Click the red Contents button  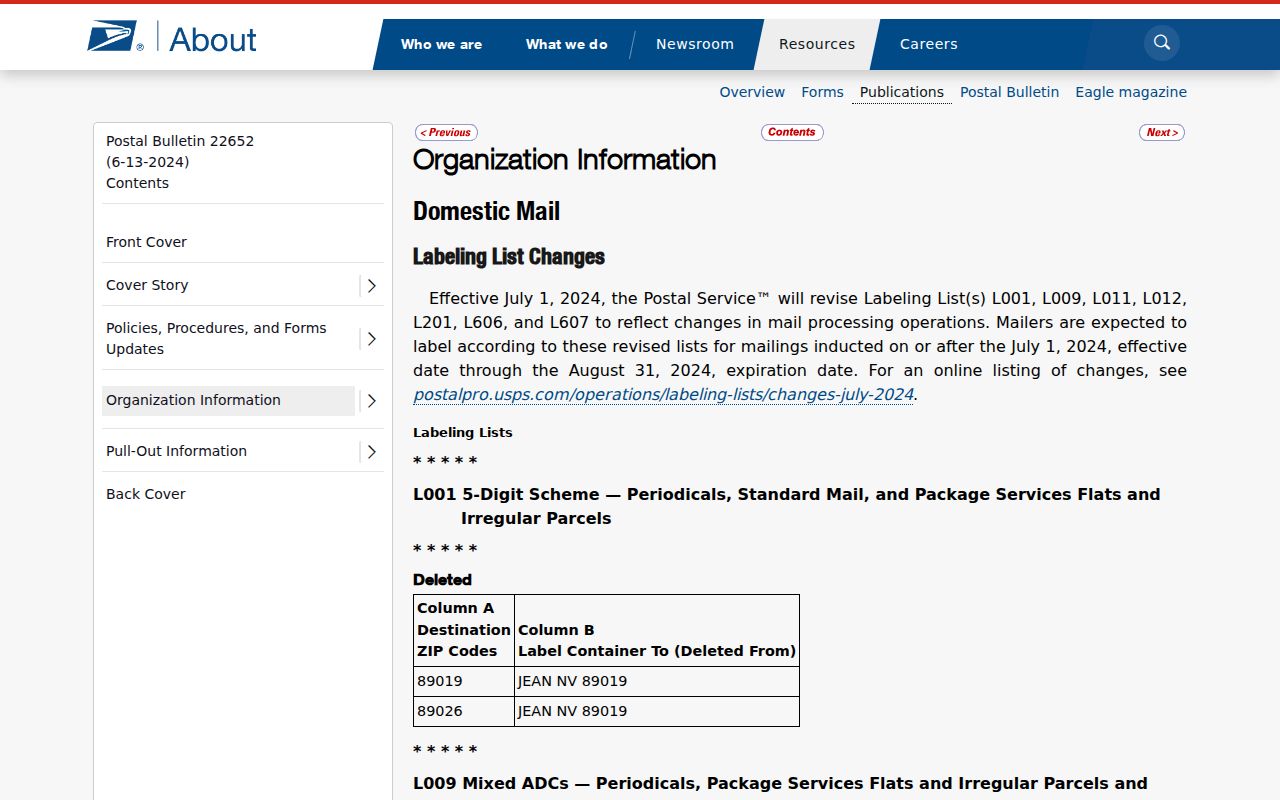coord(792,132)
